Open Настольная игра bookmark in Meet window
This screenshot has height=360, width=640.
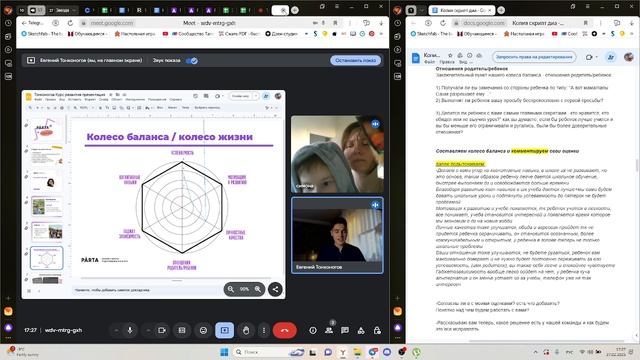(x=135, y=33)
